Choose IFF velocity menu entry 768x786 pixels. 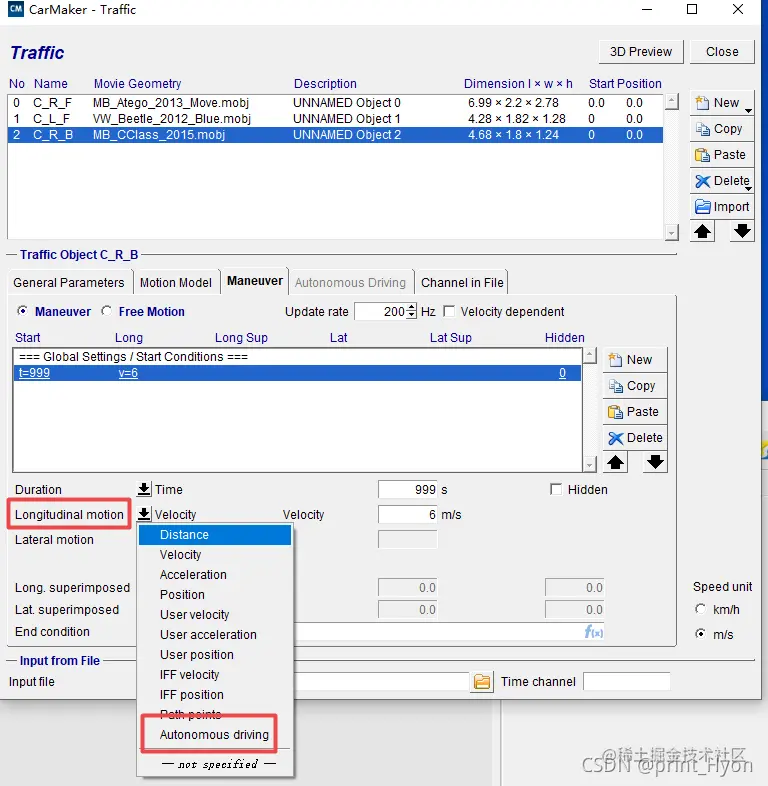click(x=215, y=675)
